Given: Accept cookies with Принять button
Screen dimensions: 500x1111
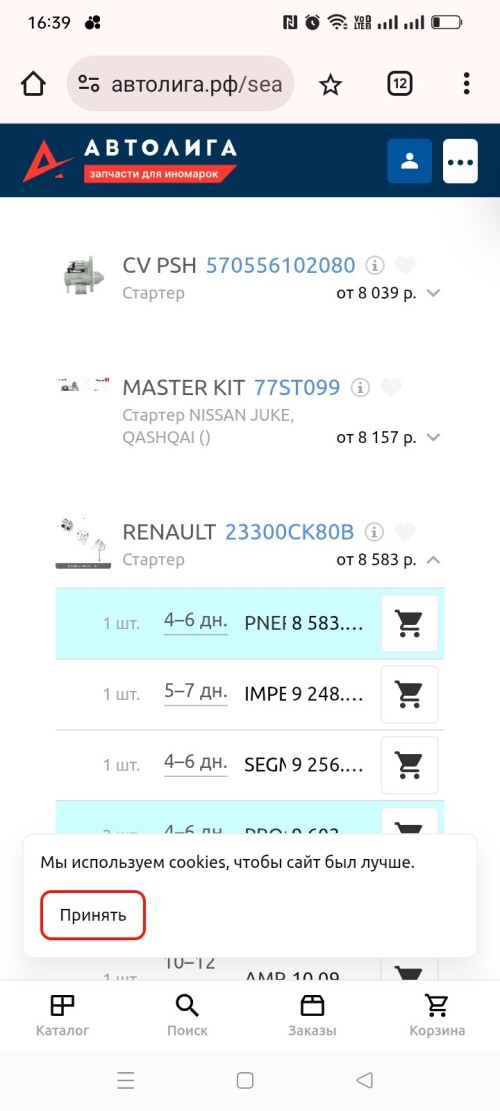Looking at the screenshot, I should click(93, 915).
